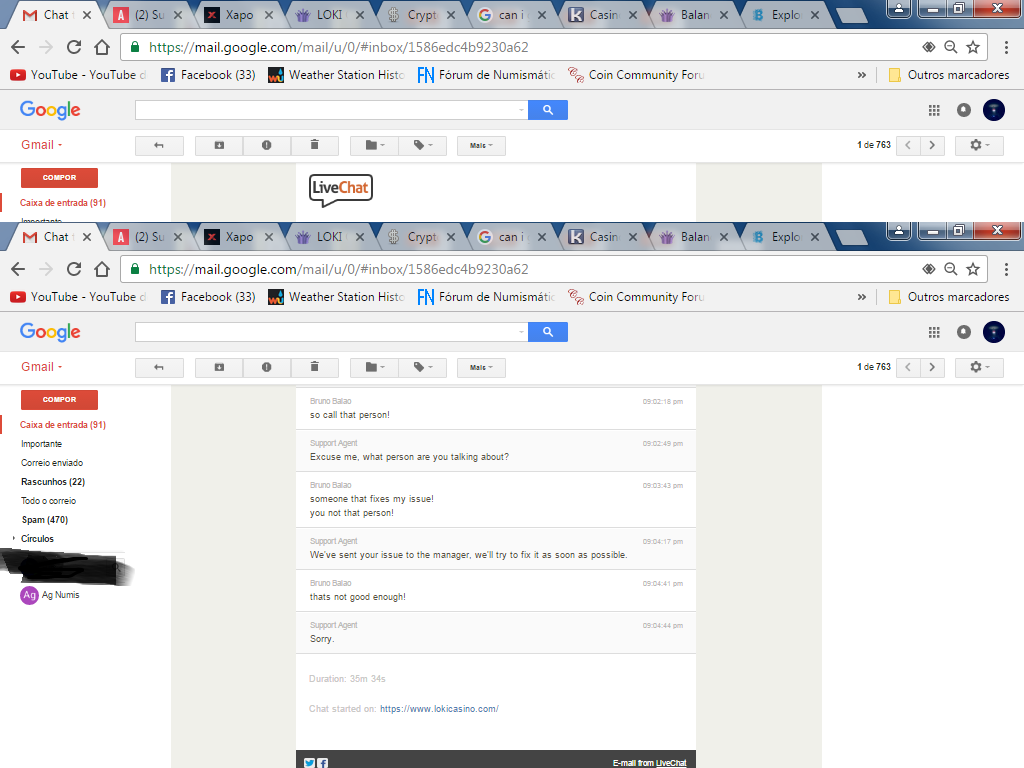The image size is (1024, 768).
Task: Open Todo o correio folder
Action: pos(48,501)
